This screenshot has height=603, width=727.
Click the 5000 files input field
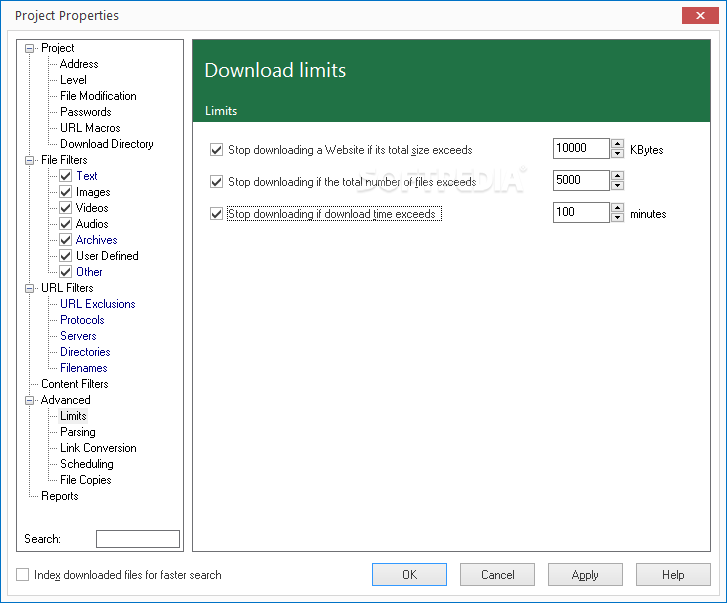[x=581, y=180]
